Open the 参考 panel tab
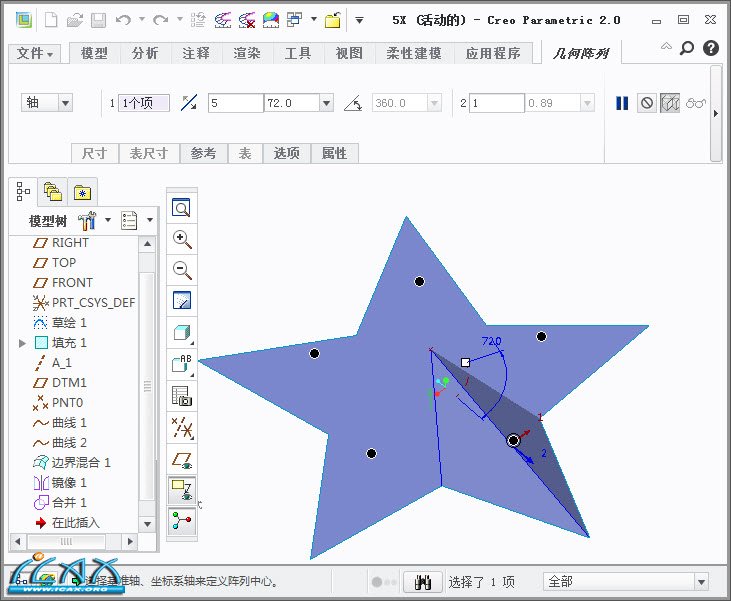Image resolution: width=731 pixels, height=601 pixels. pos(203,153)
